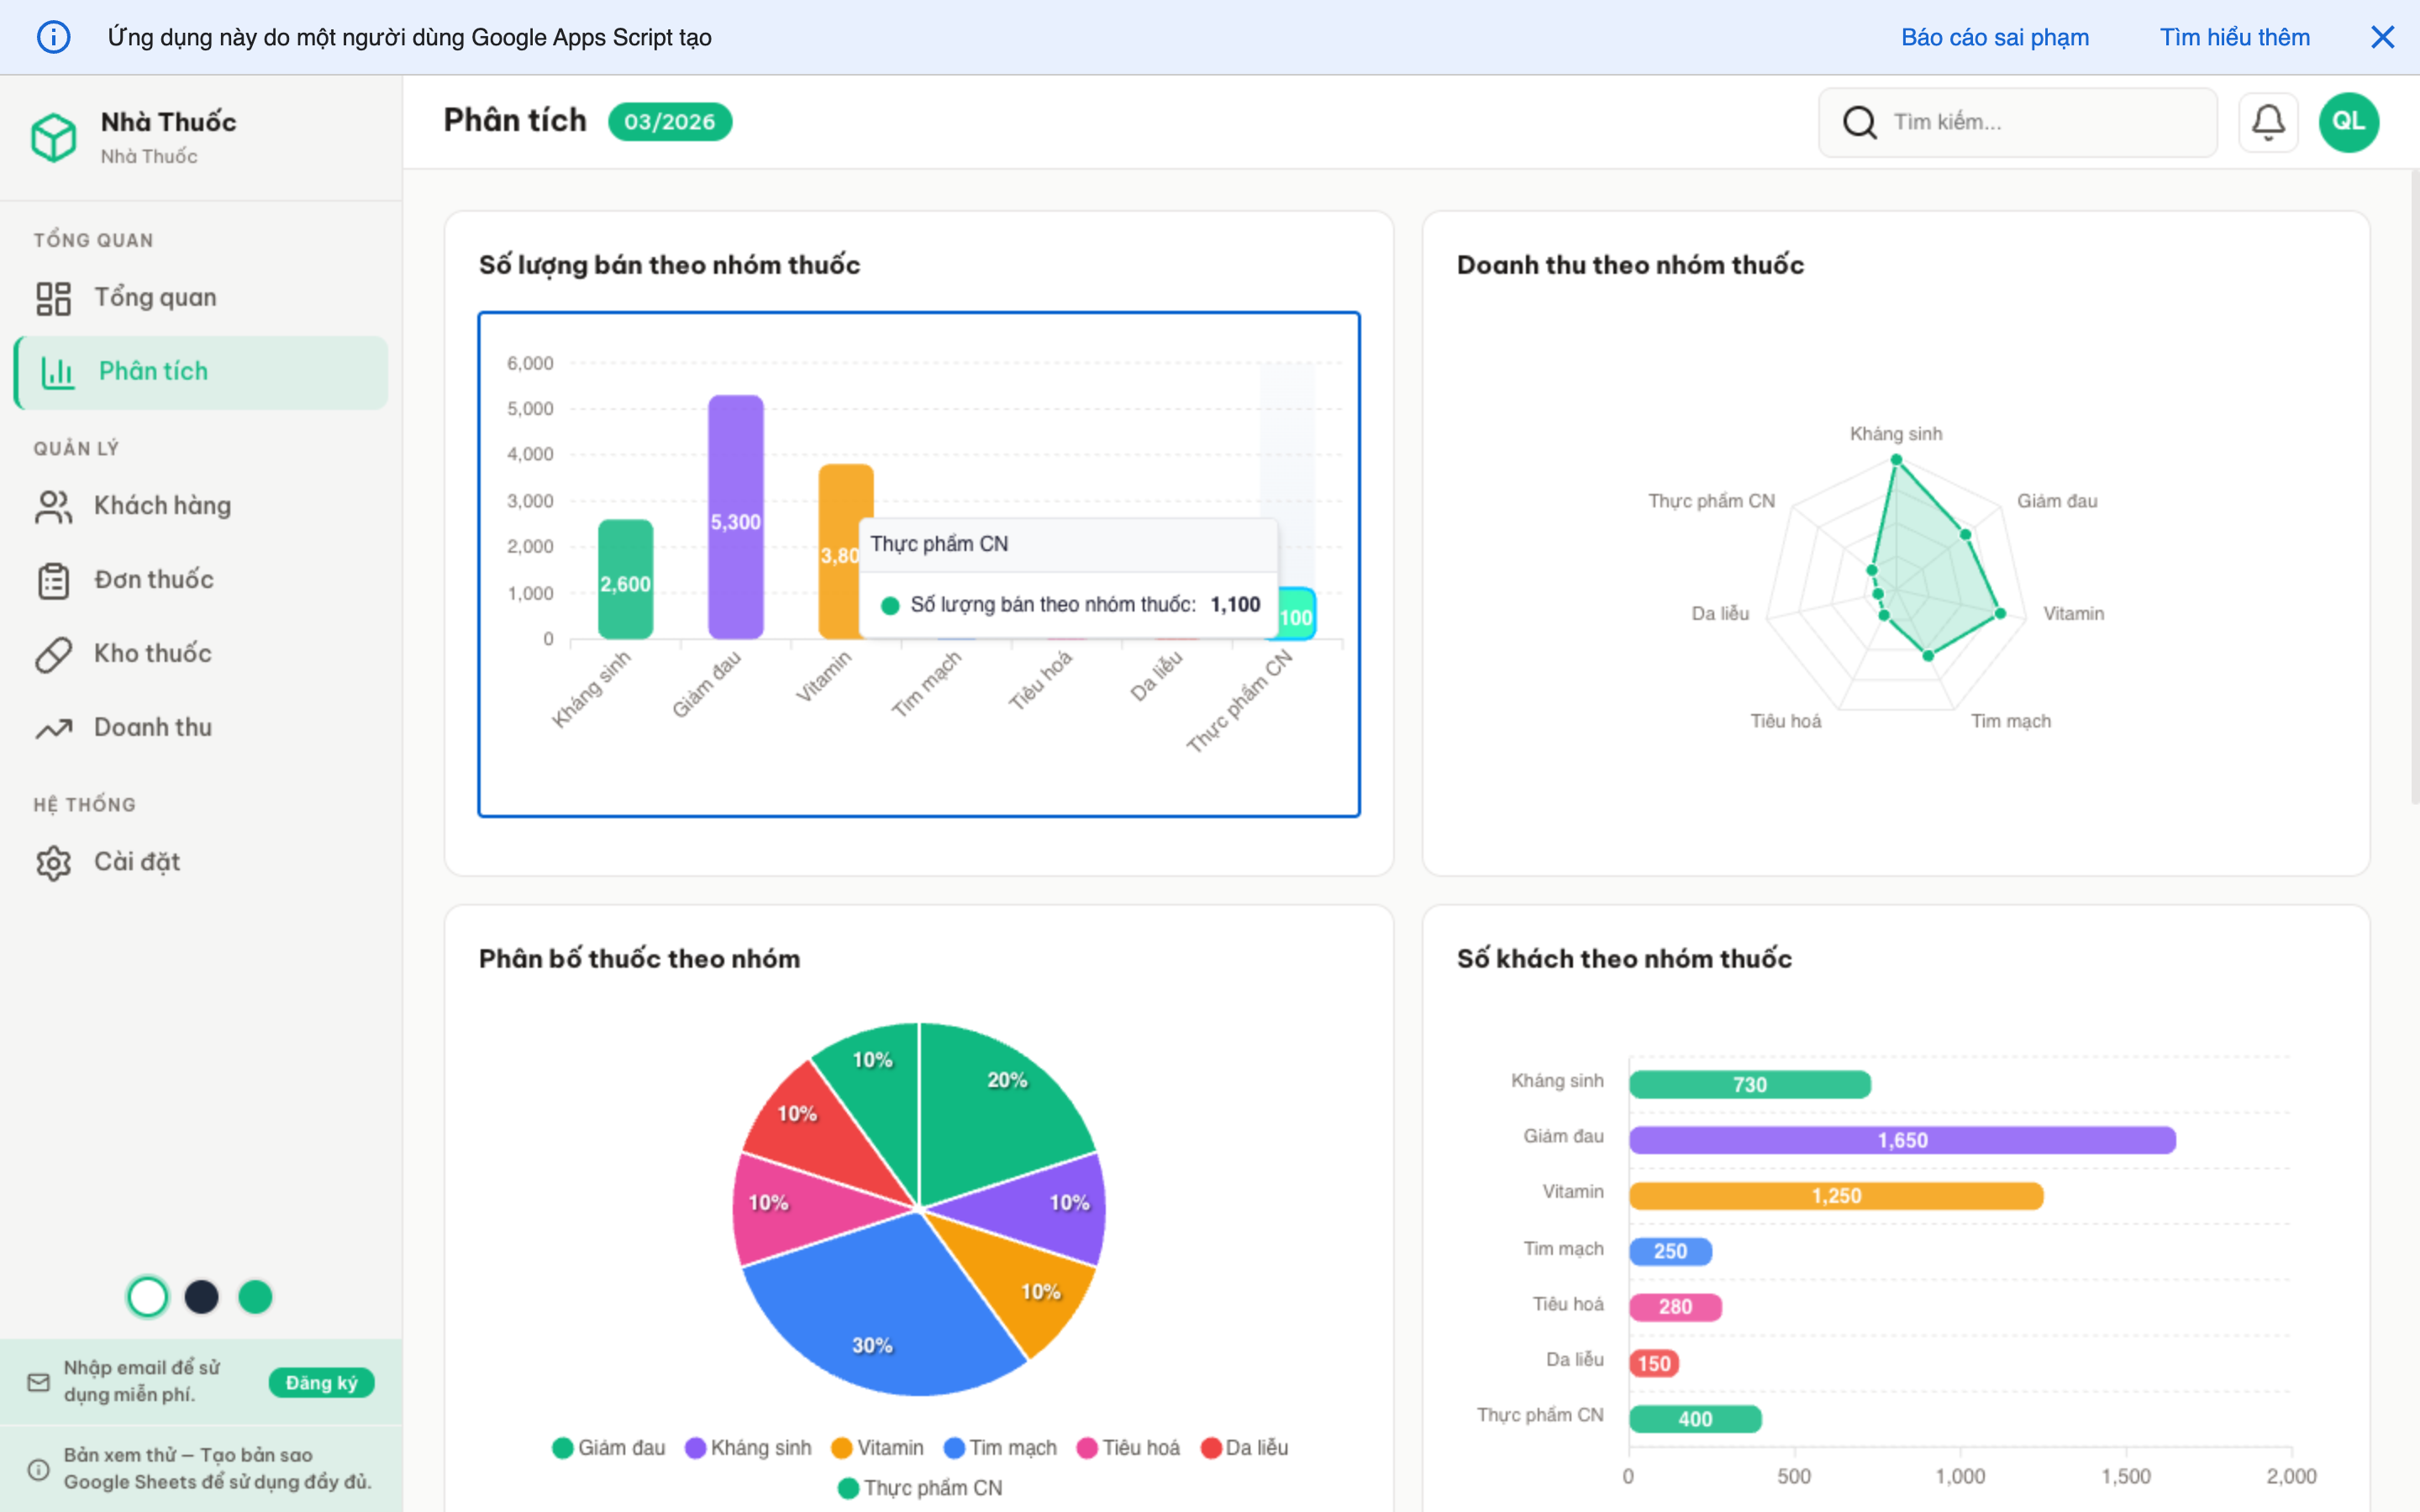Click the Đăng ký button

click(321, 1382)
